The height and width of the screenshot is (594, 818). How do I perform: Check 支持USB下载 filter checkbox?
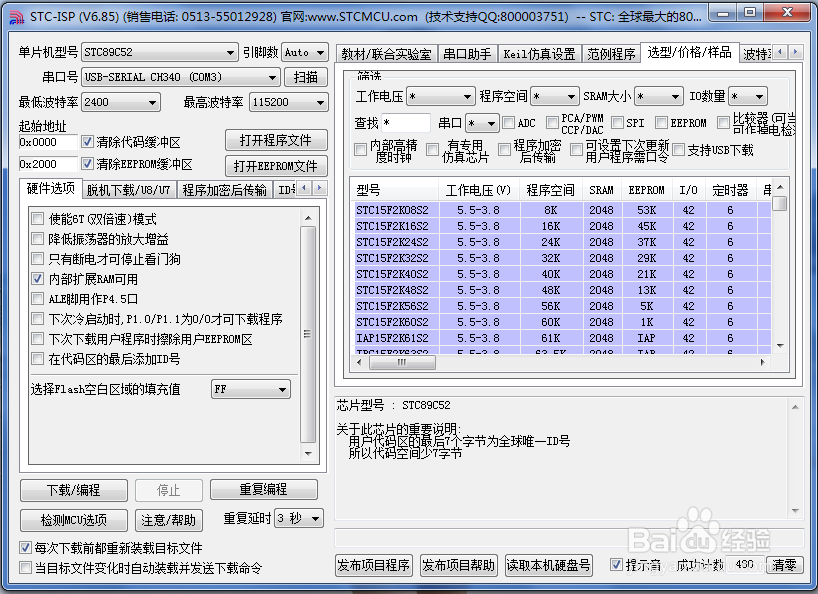(679, 150)
